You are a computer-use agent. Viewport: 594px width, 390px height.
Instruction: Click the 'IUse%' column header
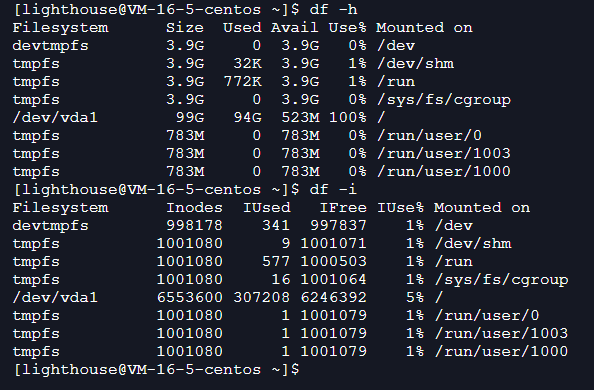[400, 208]
